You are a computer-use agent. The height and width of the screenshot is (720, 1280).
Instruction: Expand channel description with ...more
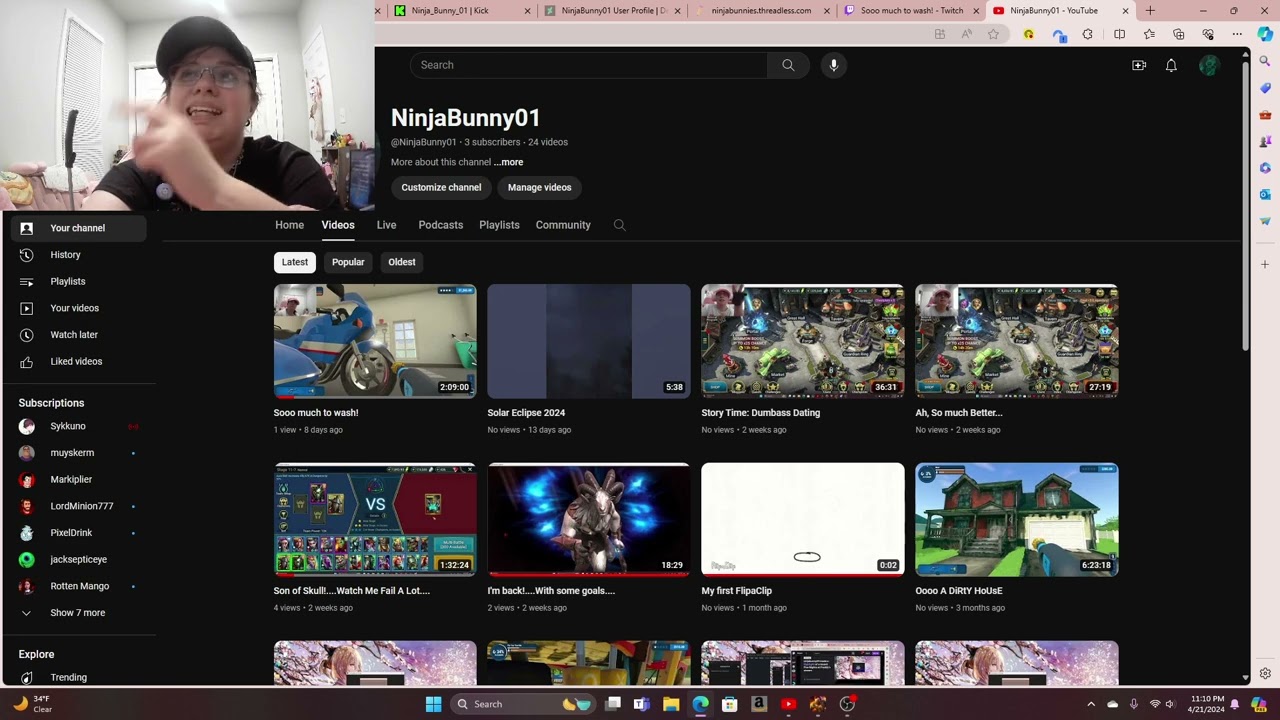pos(508,162)
